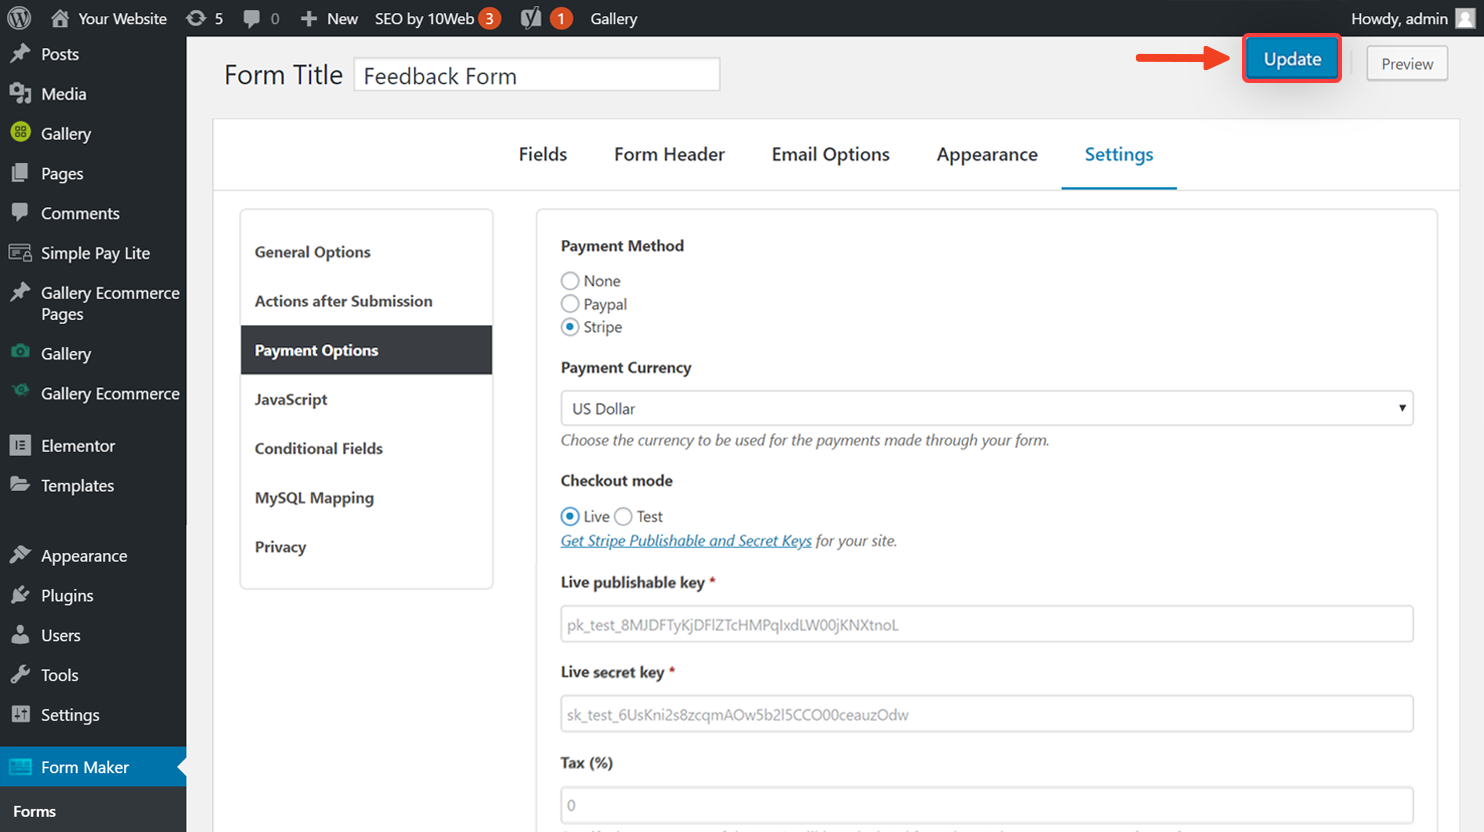Select Stripe payment method
The image size is (1484, 832).
[570, 327]
